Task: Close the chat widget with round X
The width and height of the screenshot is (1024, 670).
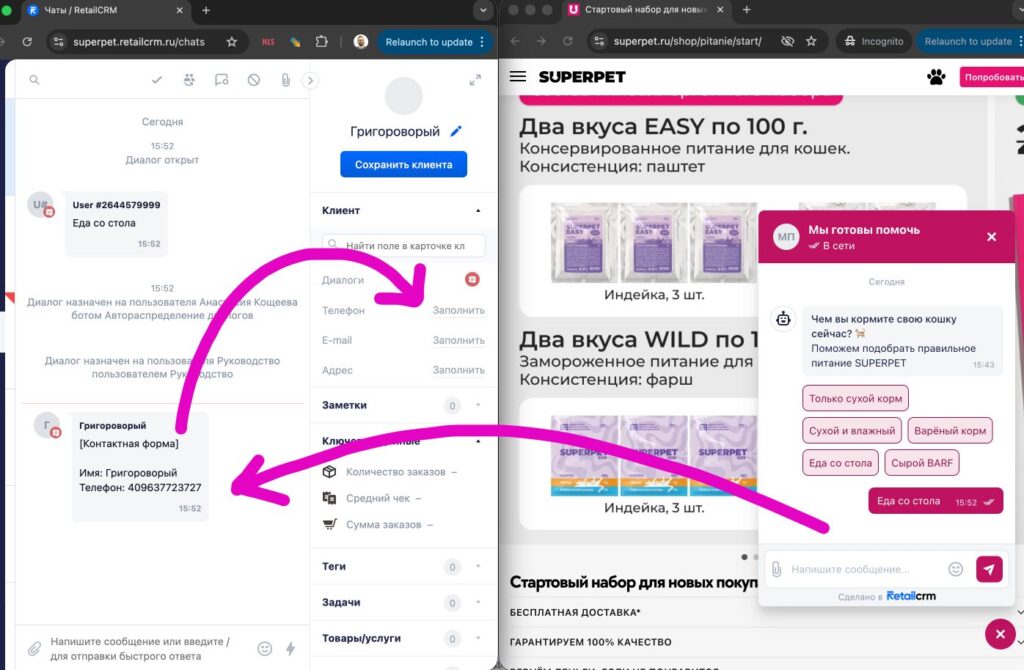Action: coord(1000,634)
